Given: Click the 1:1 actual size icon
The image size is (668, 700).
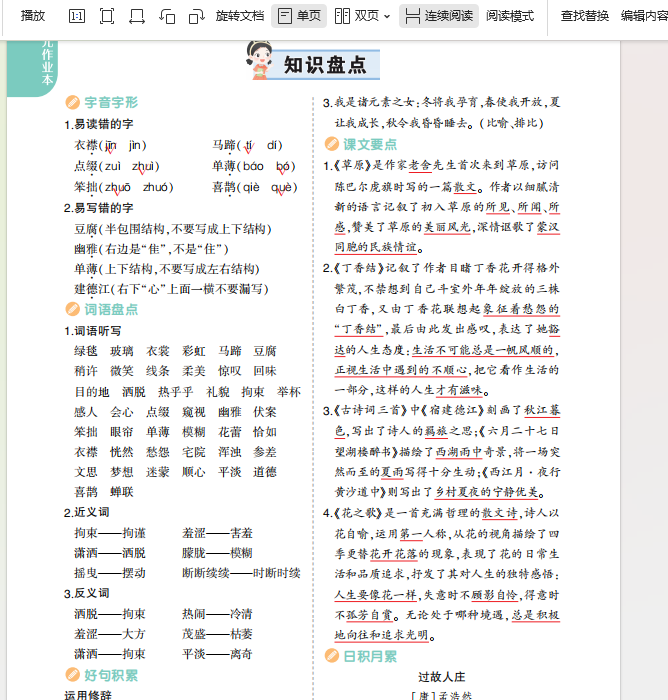Looking at the screenshot, I should [77, 17].
